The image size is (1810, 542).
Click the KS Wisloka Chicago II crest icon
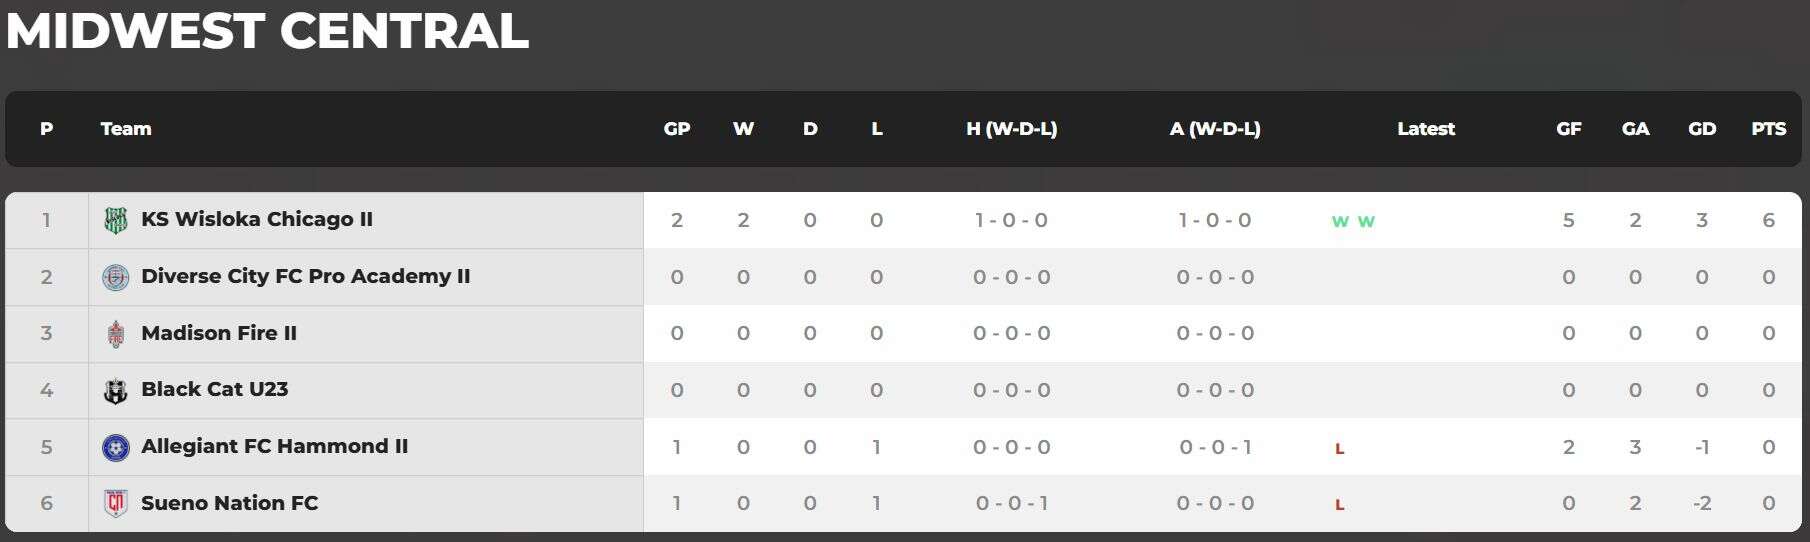[116, 220]
